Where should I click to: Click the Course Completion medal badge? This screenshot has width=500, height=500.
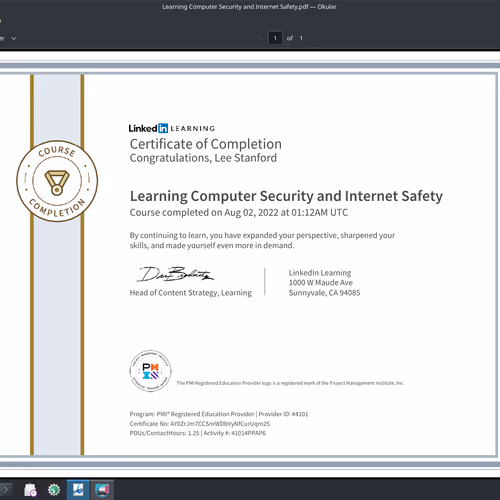coord(57,181)
